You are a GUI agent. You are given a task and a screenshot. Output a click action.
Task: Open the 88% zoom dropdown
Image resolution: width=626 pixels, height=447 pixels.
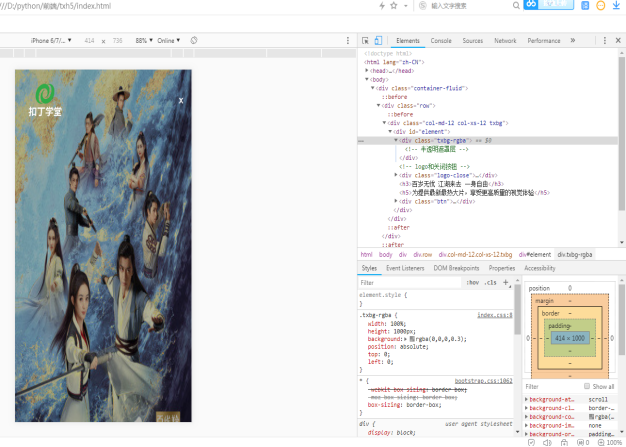[144, 40]
